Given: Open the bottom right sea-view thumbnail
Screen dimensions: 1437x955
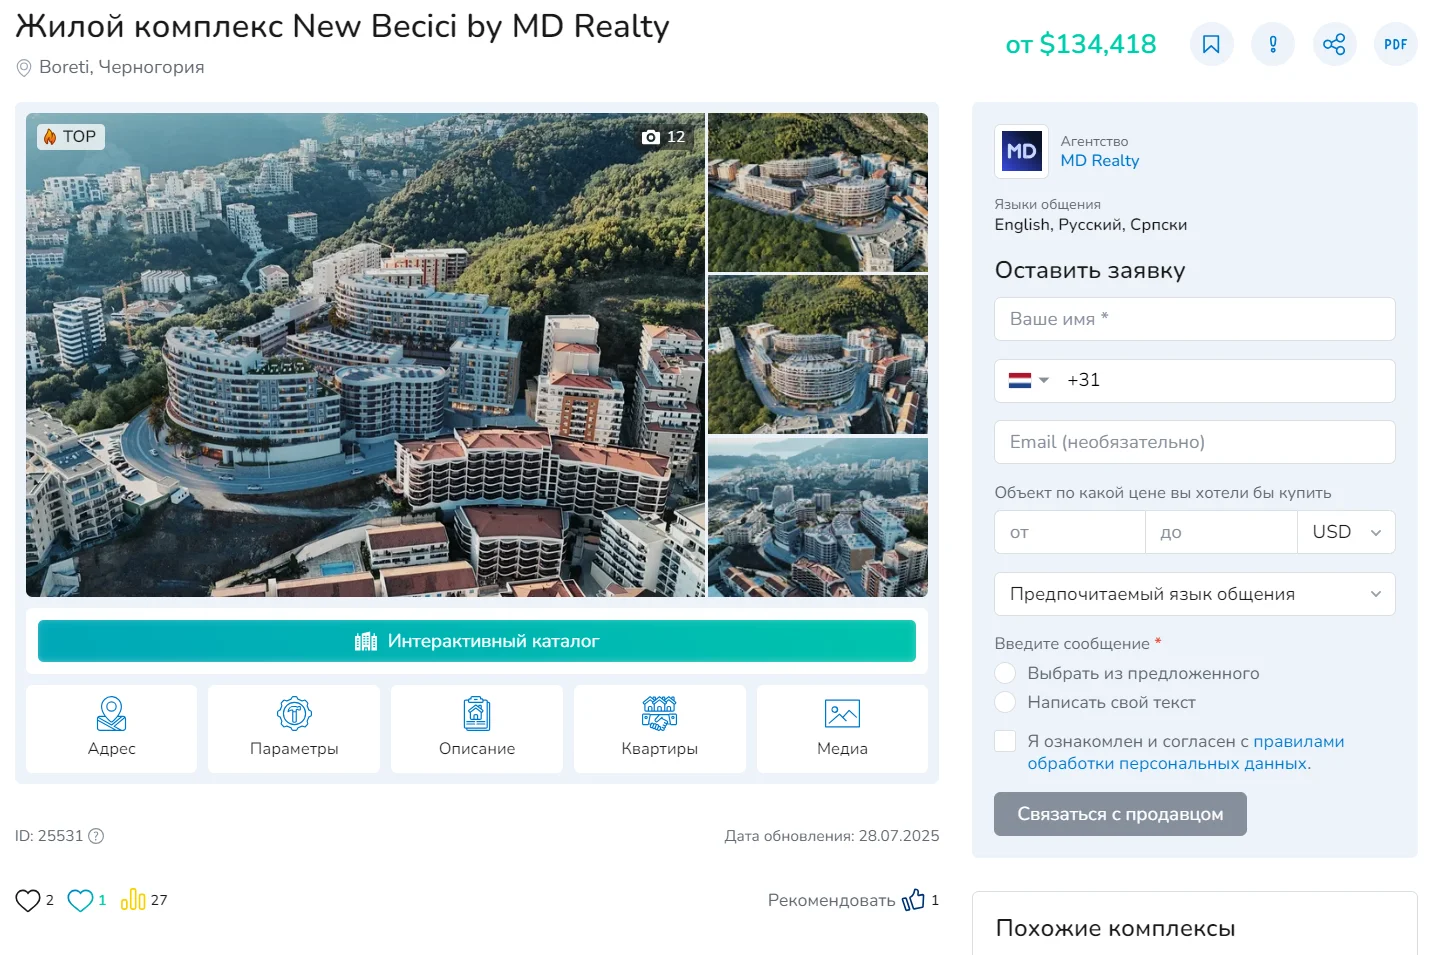Looking at the screenshot, I should (x=818, y=517).
